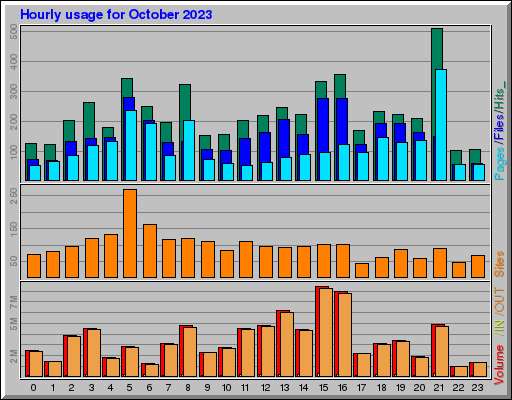This screenshot has width=512, height=400.
Task: Select the cyan Pages bar at hour 5
Action: (x=131, y=146)
